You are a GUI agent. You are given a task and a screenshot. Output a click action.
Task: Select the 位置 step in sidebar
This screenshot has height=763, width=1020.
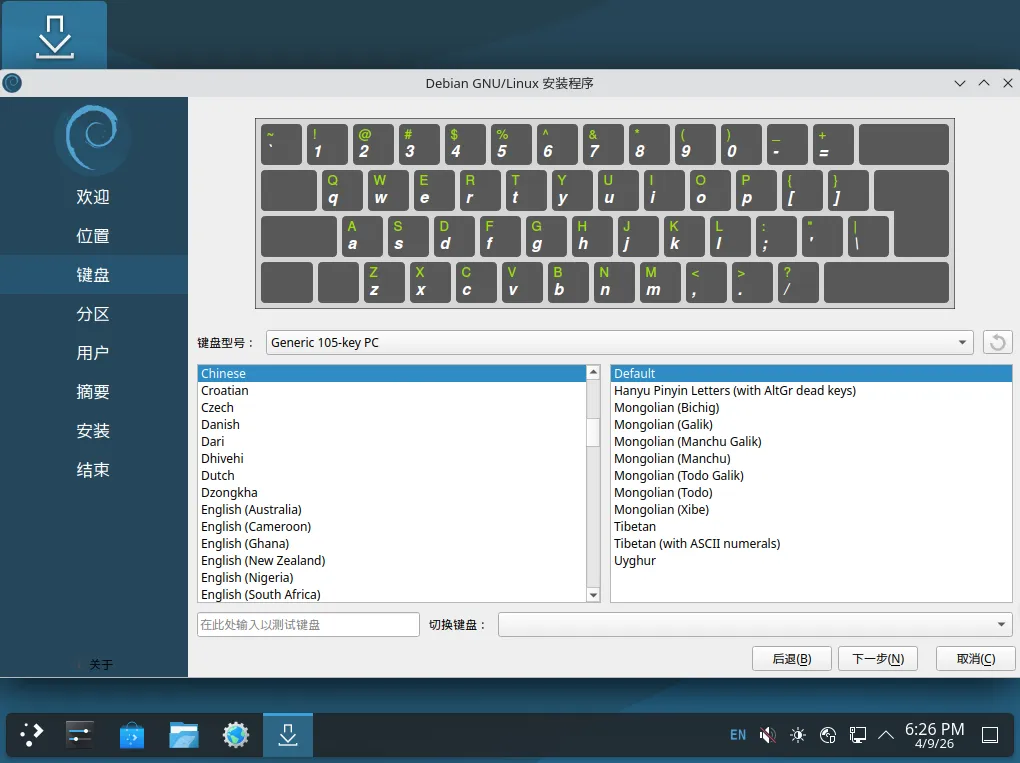coord(93,235)
